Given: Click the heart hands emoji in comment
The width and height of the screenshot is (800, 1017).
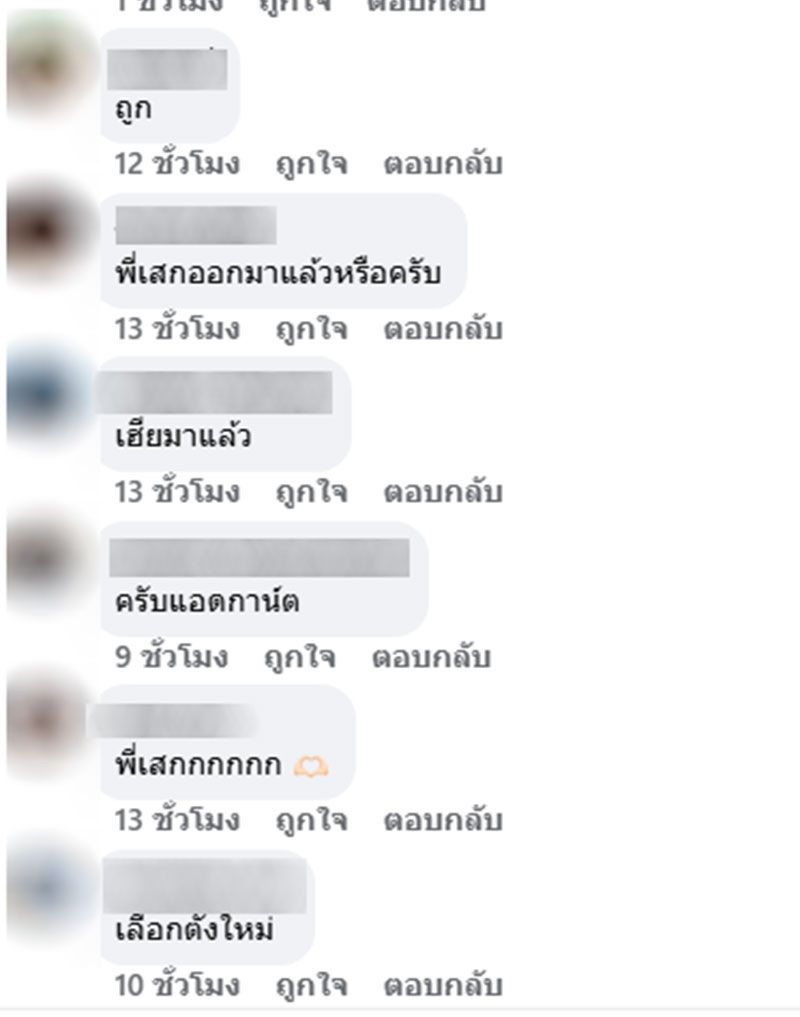Looking at the screenshot, I should pos(311,767).
